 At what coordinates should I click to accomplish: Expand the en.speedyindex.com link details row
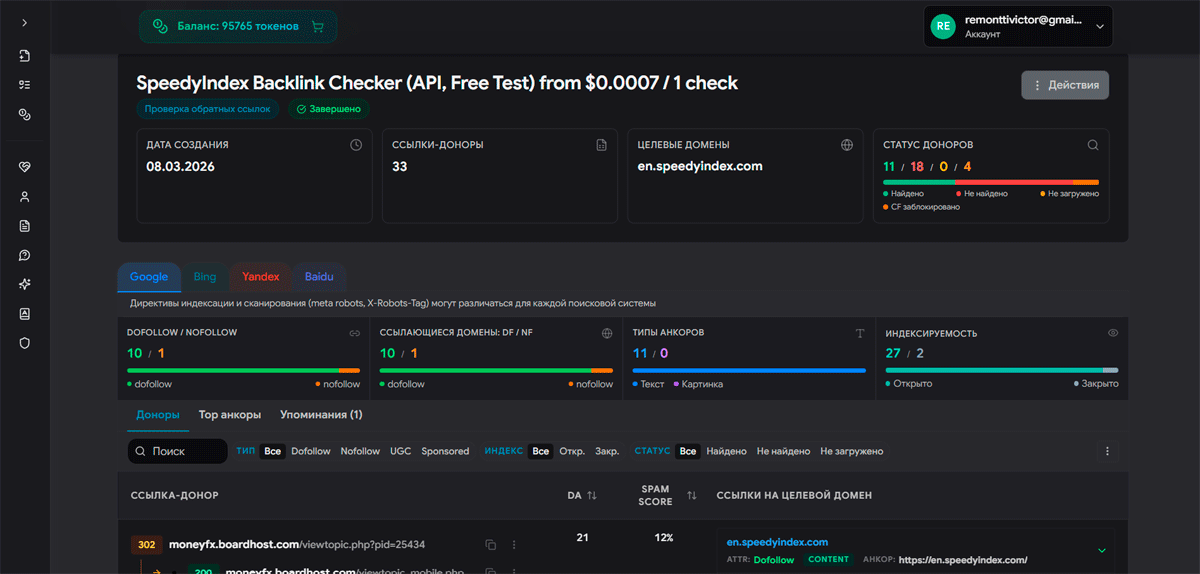click(x=1102, y=550)
